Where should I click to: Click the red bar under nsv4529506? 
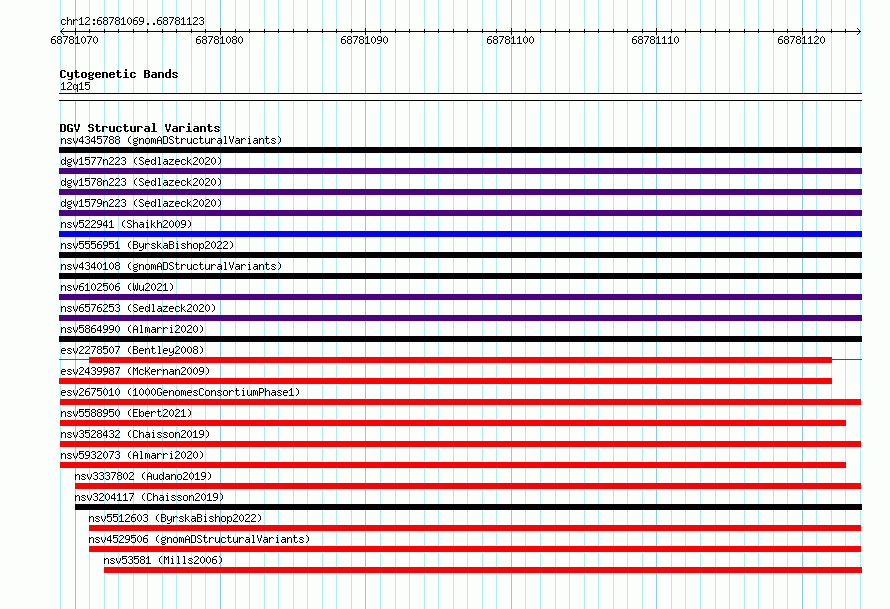475,549
